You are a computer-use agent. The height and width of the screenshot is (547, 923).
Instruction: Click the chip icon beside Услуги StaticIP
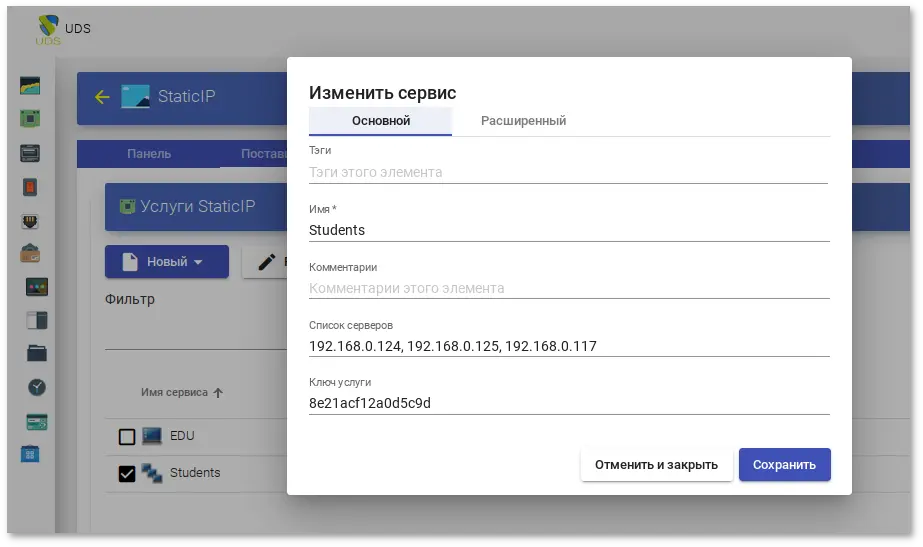[127, 206]
